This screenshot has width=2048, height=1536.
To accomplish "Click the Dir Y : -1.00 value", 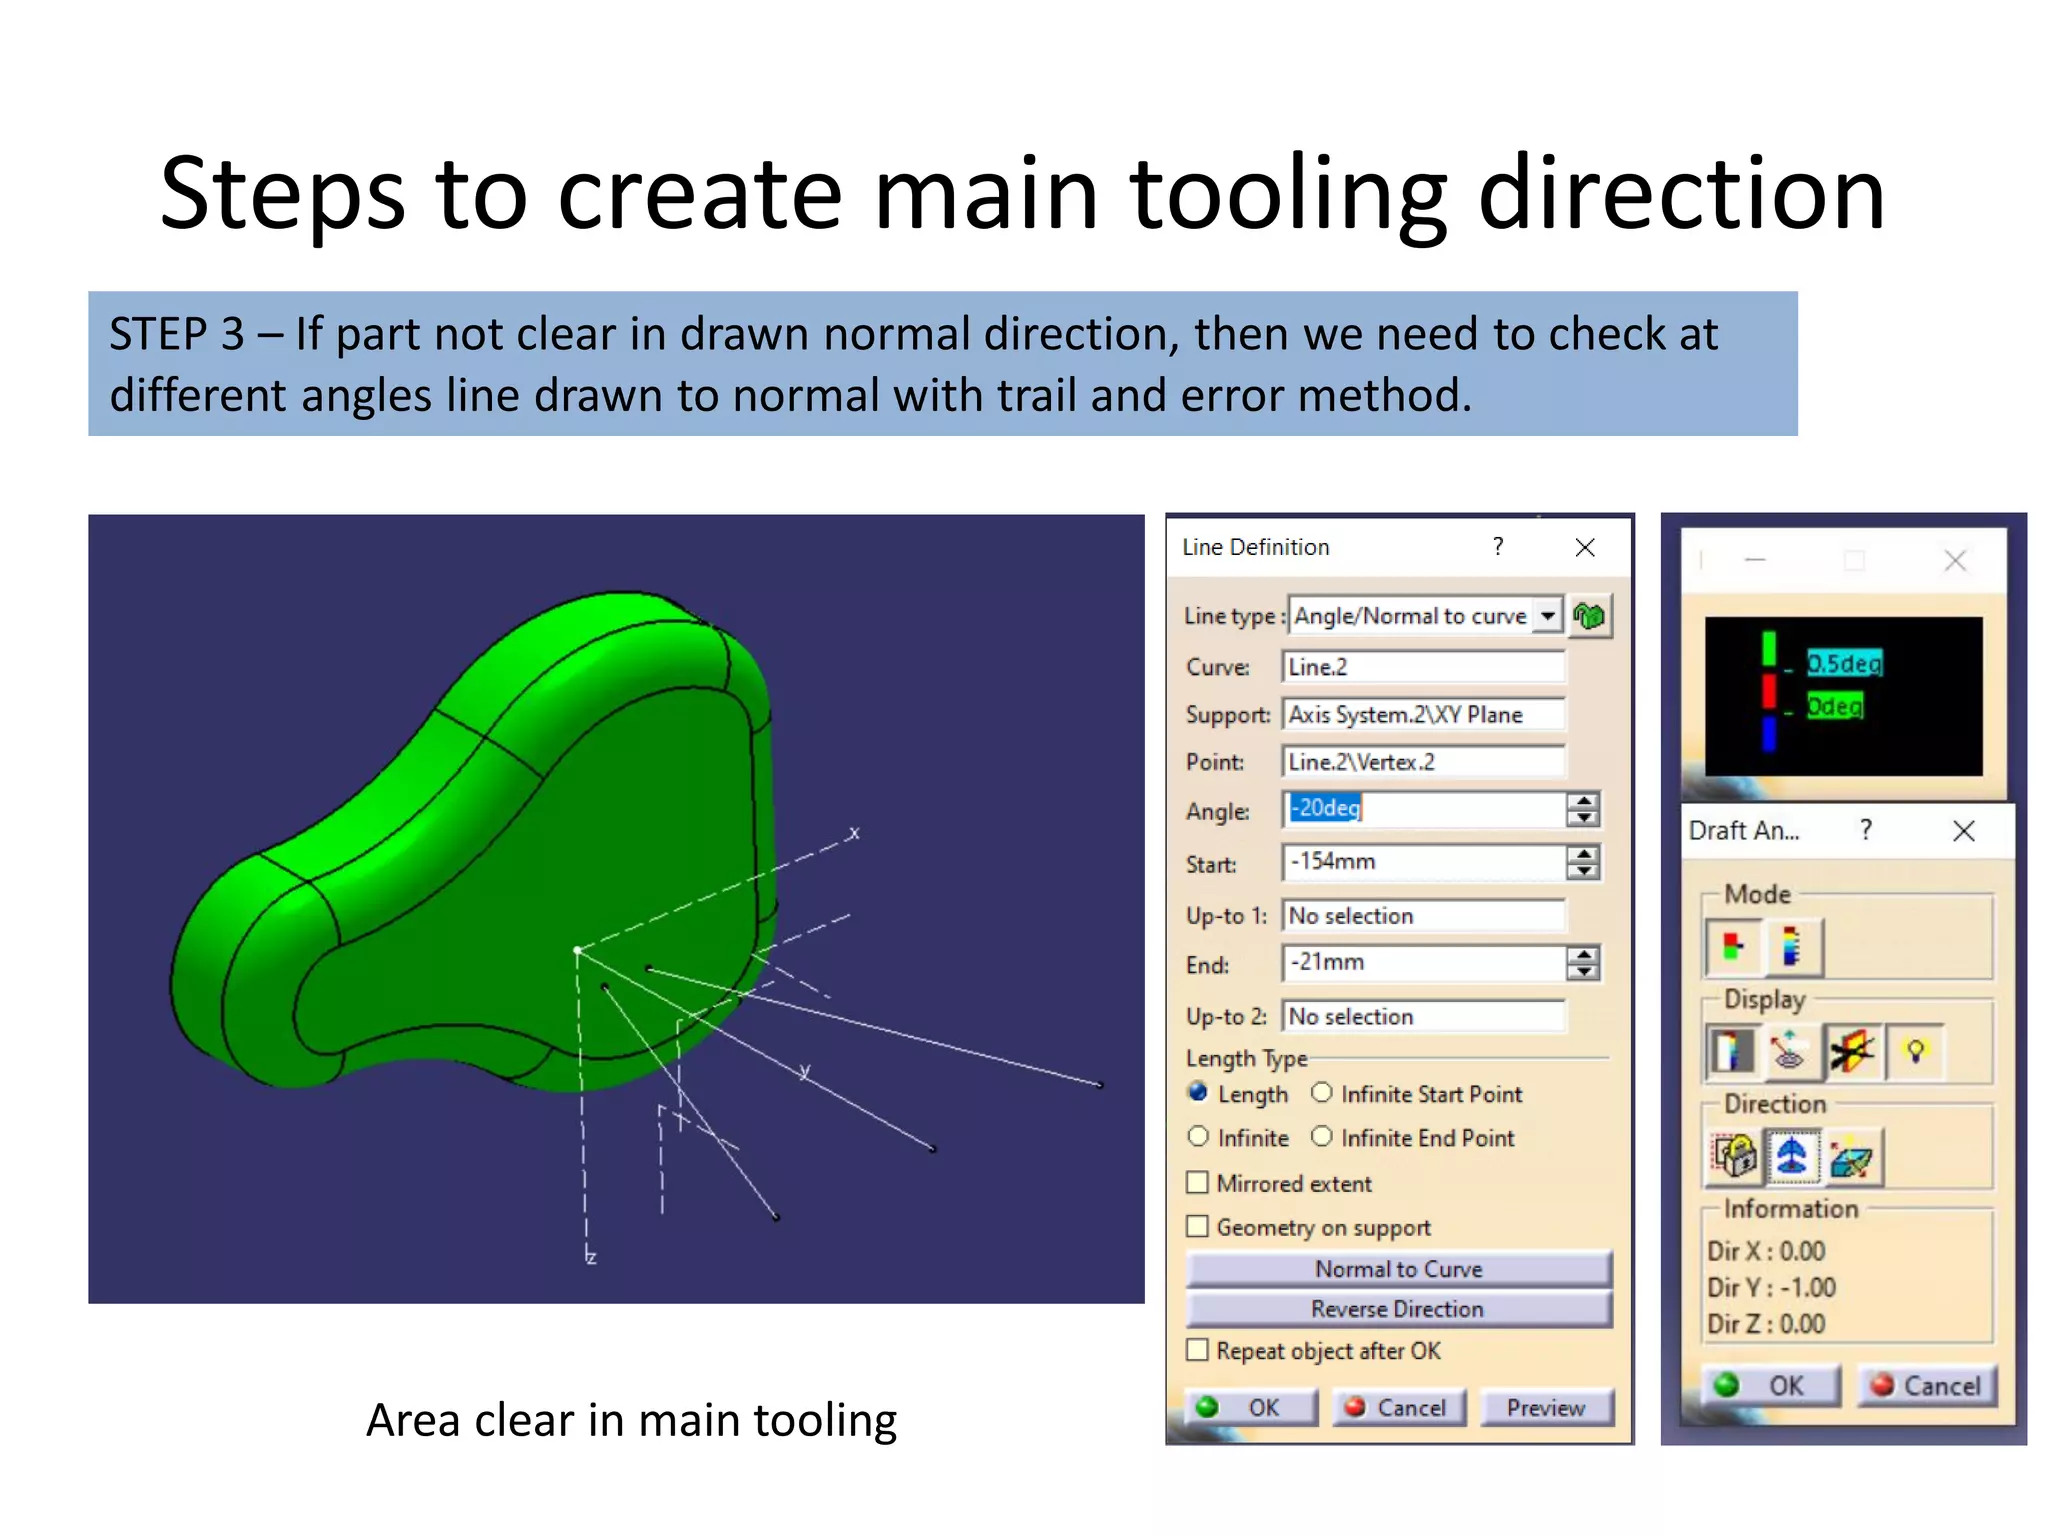I will tap(1771, 1288).
